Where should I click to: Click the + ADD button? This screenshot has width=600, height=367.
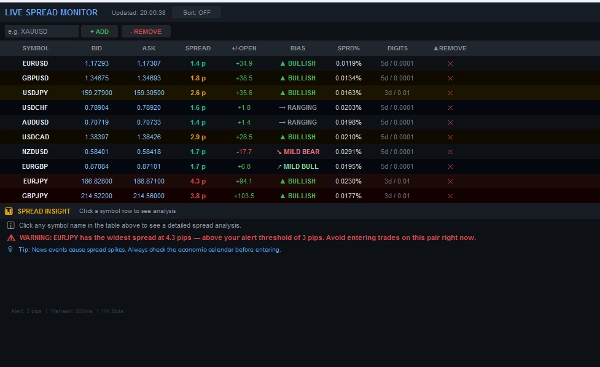(99, 31)
